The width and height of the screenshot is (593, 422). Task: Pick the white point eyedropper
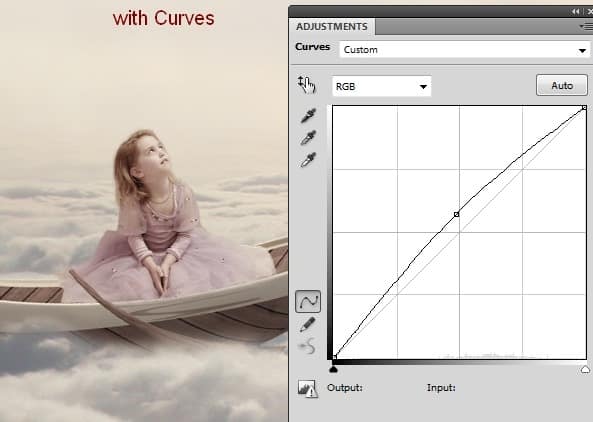pyautogui.click(x=308, y=160)
